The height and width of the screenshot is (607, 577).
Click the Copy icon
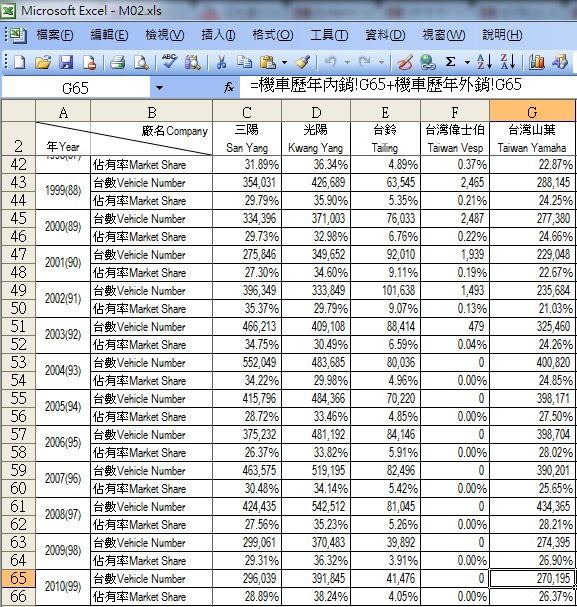tap(245, 62)
